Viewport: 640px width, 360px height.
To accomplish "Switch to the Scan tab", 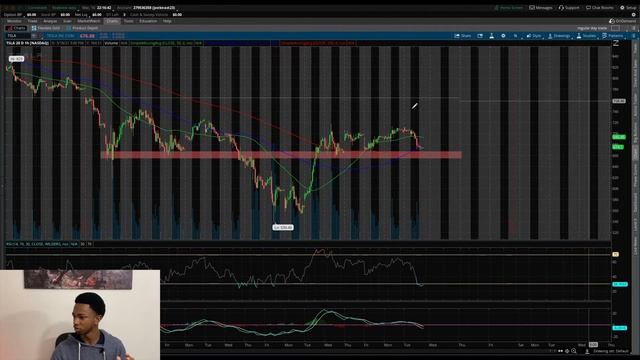I will [67, 21].
